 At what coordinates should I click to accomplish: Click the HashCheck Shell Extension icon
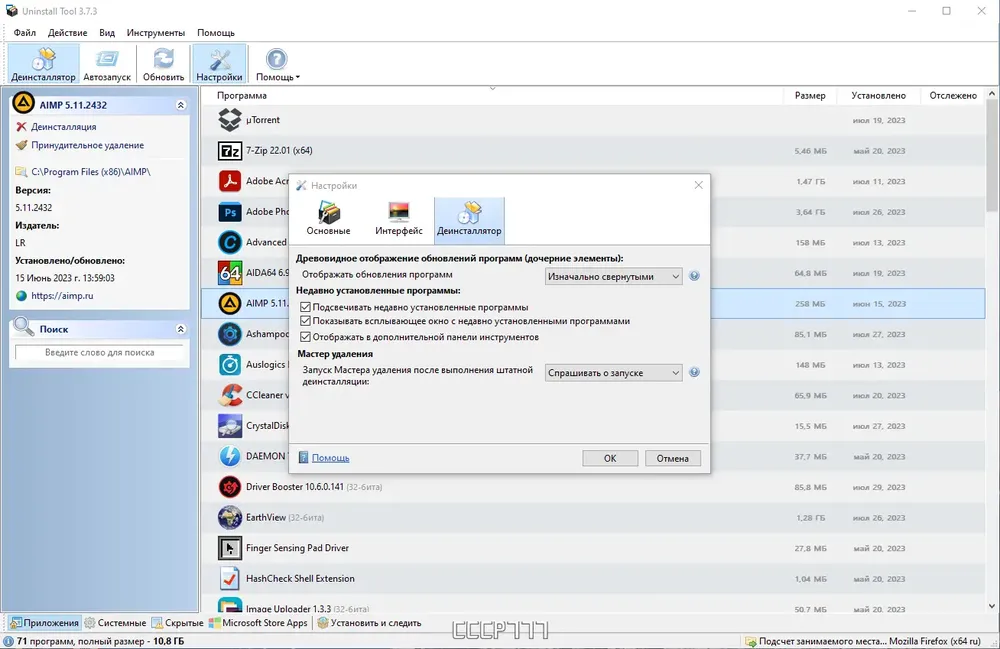(230, 579)
